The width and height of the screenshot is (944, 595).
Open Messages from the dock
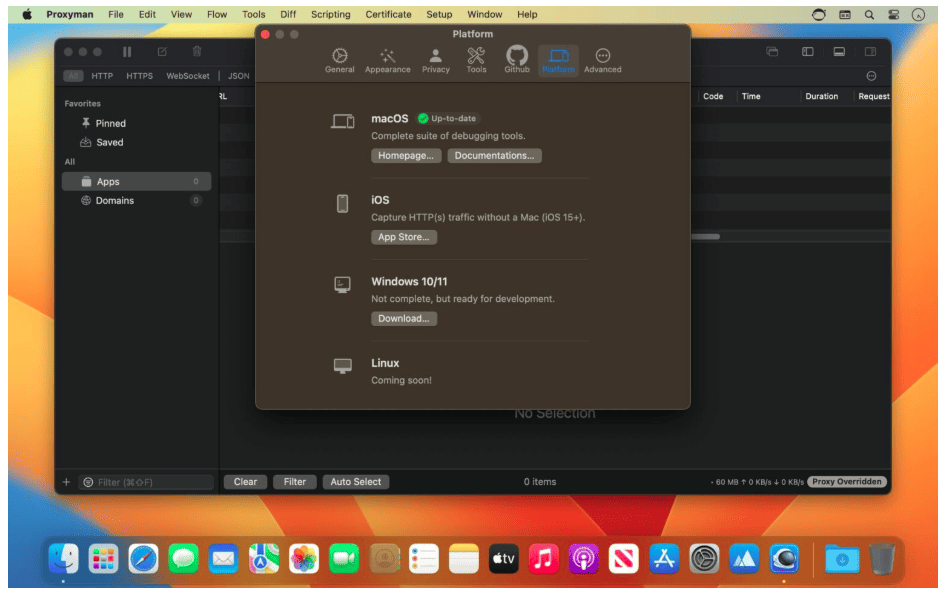pos(184,559)
